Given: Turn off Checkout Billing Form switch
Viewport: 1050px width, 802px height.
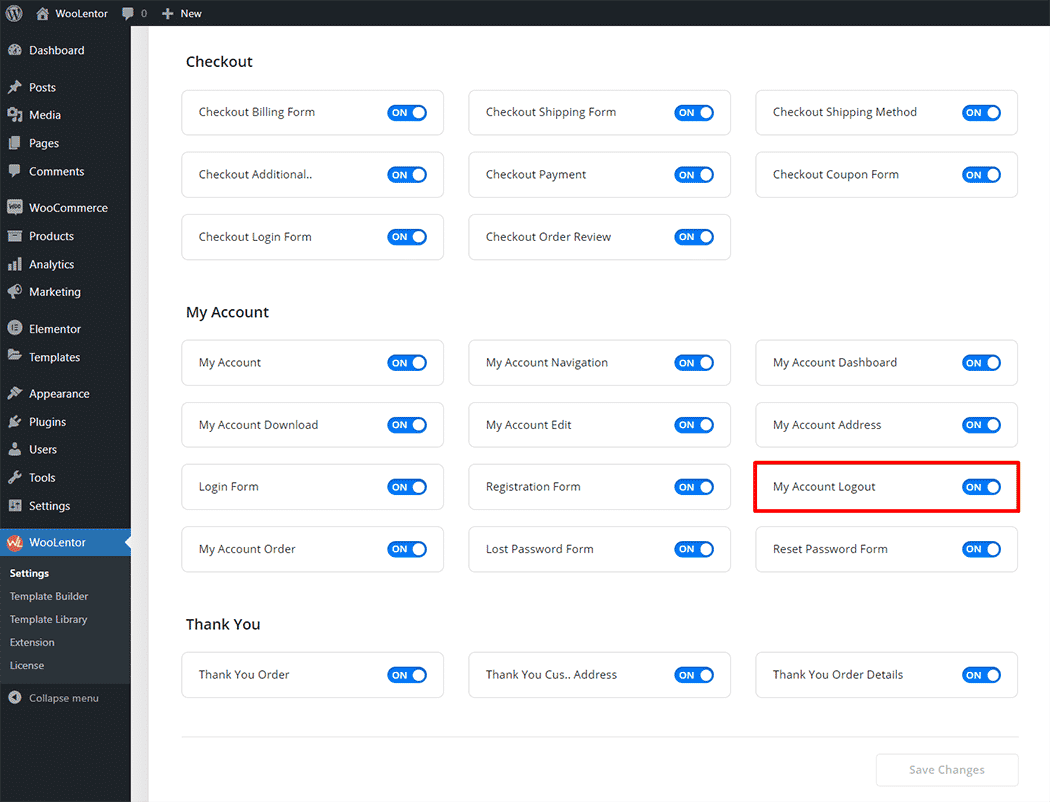Looking at the screenshot, I should (x=407, y=113).
